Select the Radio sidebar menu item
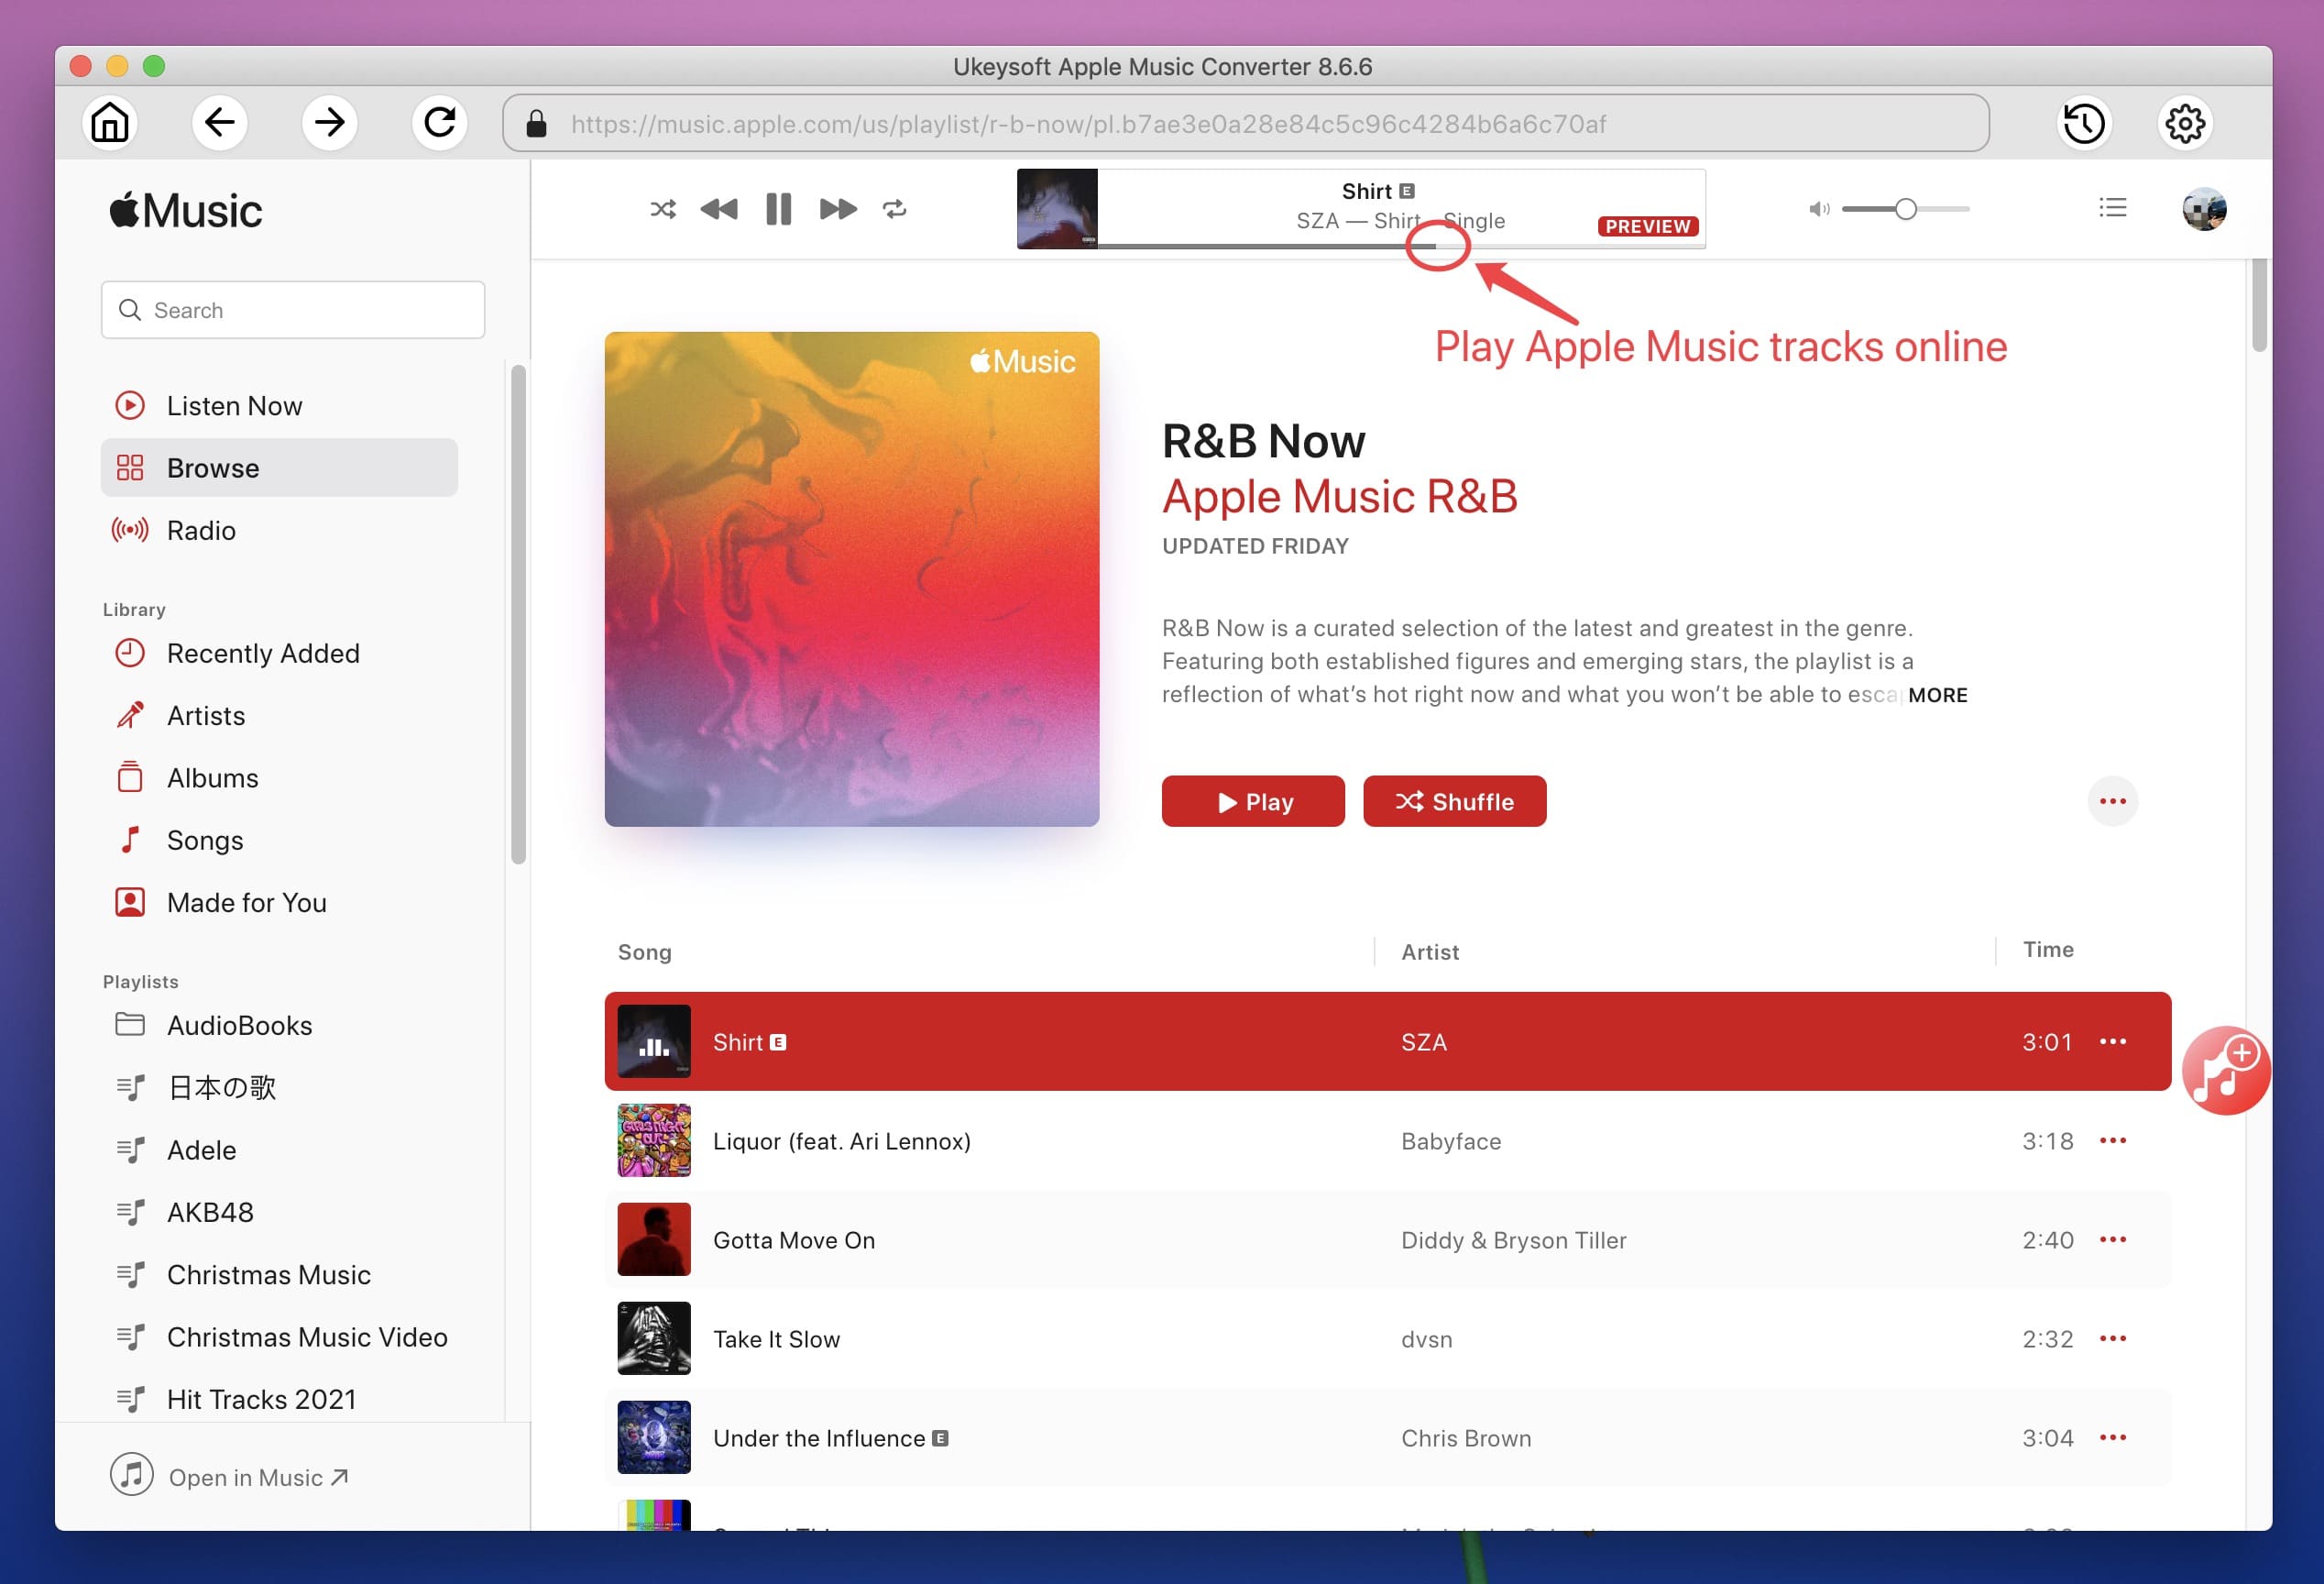The height and width of the screenshot is (1584, 2324). [x=200, y=530]
